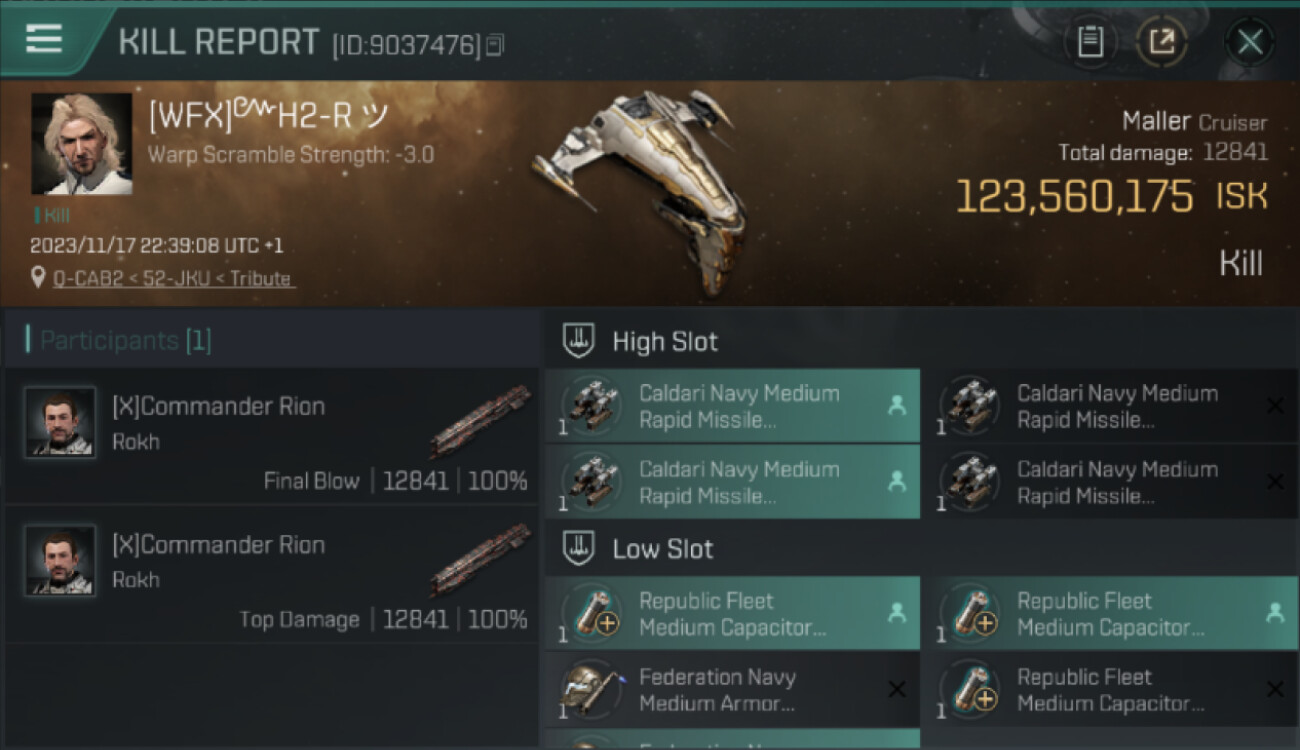This screenshot has width=1300, height=750.
Task: Click the Low Slot section icon
Action: coord(580,549)
